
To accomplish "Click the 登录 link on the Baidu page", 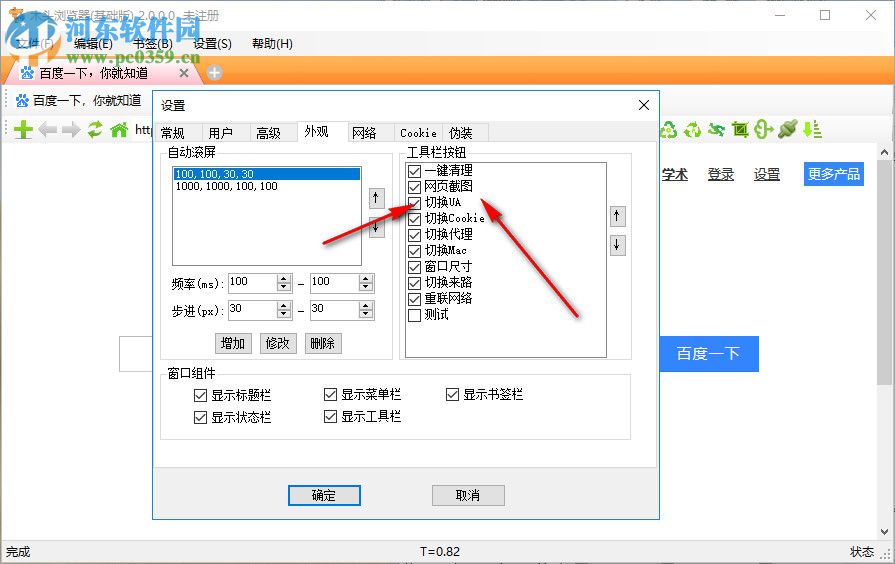I will click(720, 175).
